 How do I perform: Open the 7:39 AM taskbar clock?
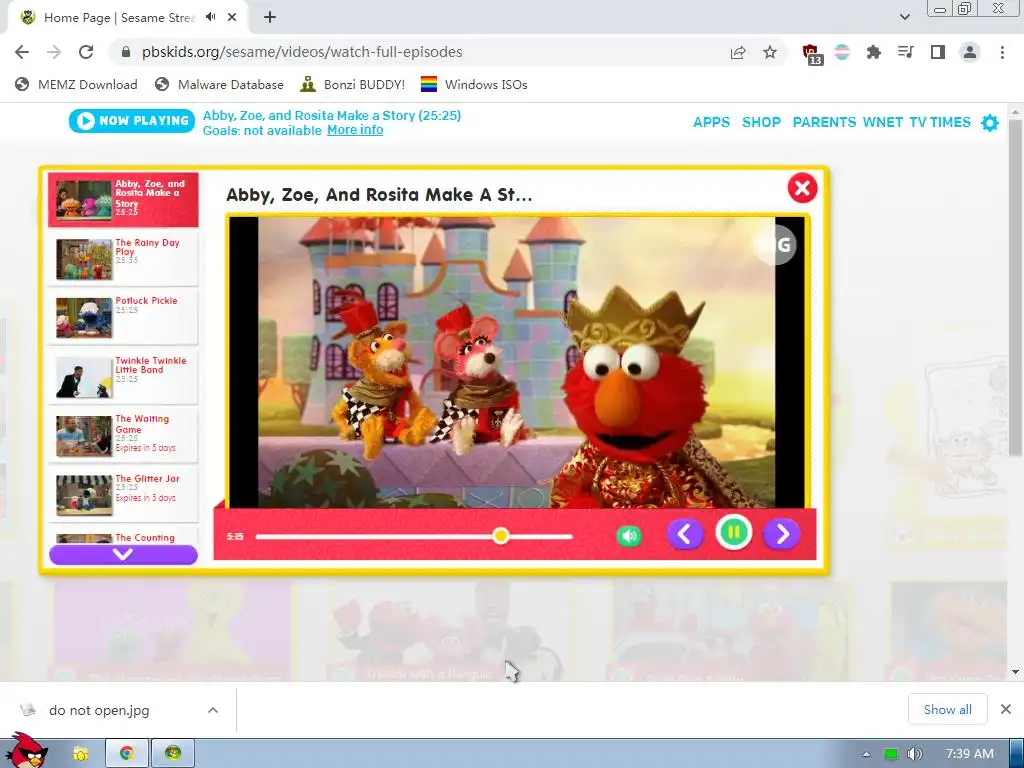[x=970, y=754]
